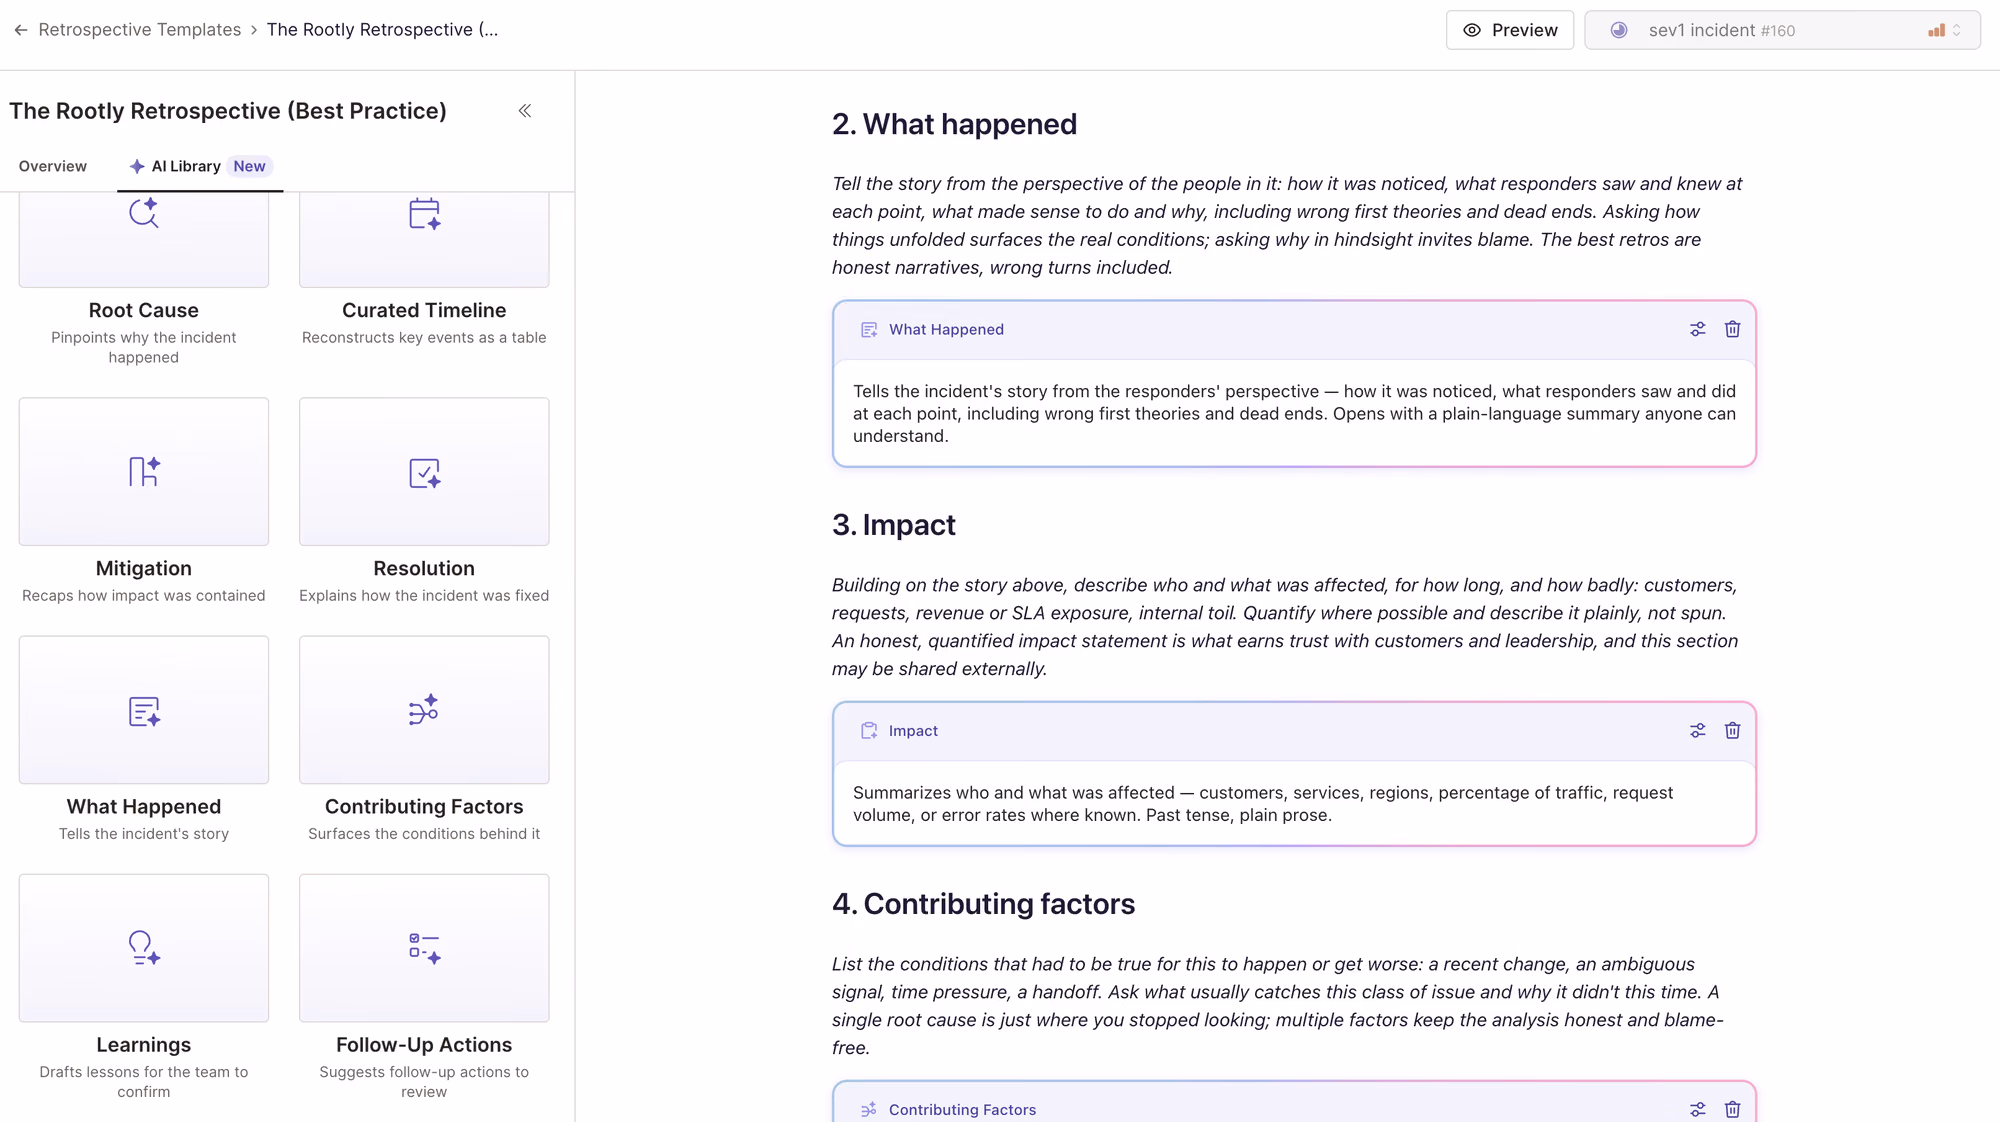This screenshot has height=1122, width=2000.
Task: Select the What Happened library card icon
Action: [x=144, y=711]
